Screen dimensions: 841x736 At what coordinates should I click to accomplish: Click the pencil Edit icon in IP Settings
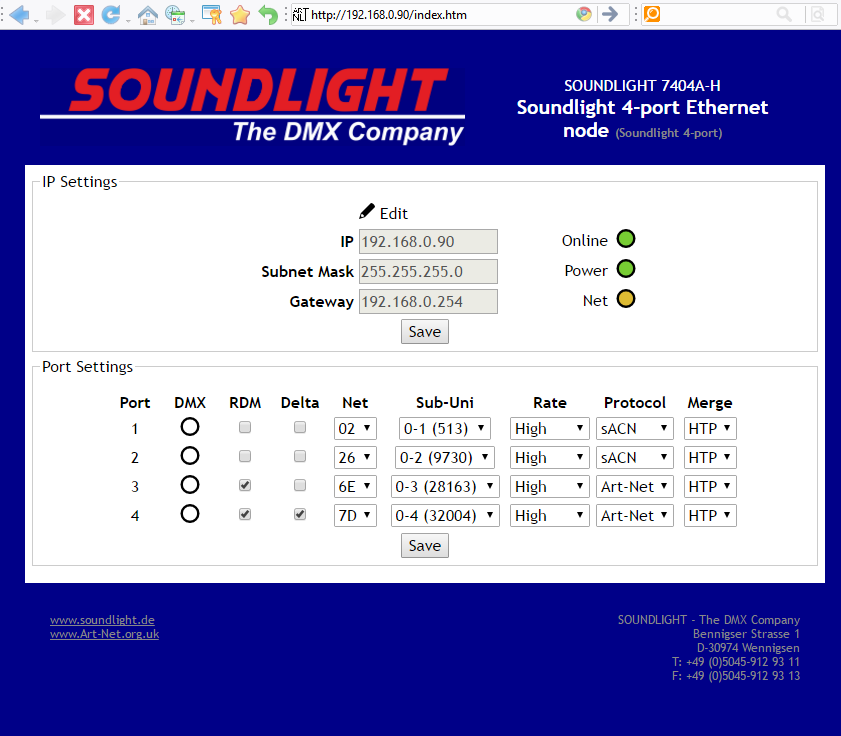368,212
